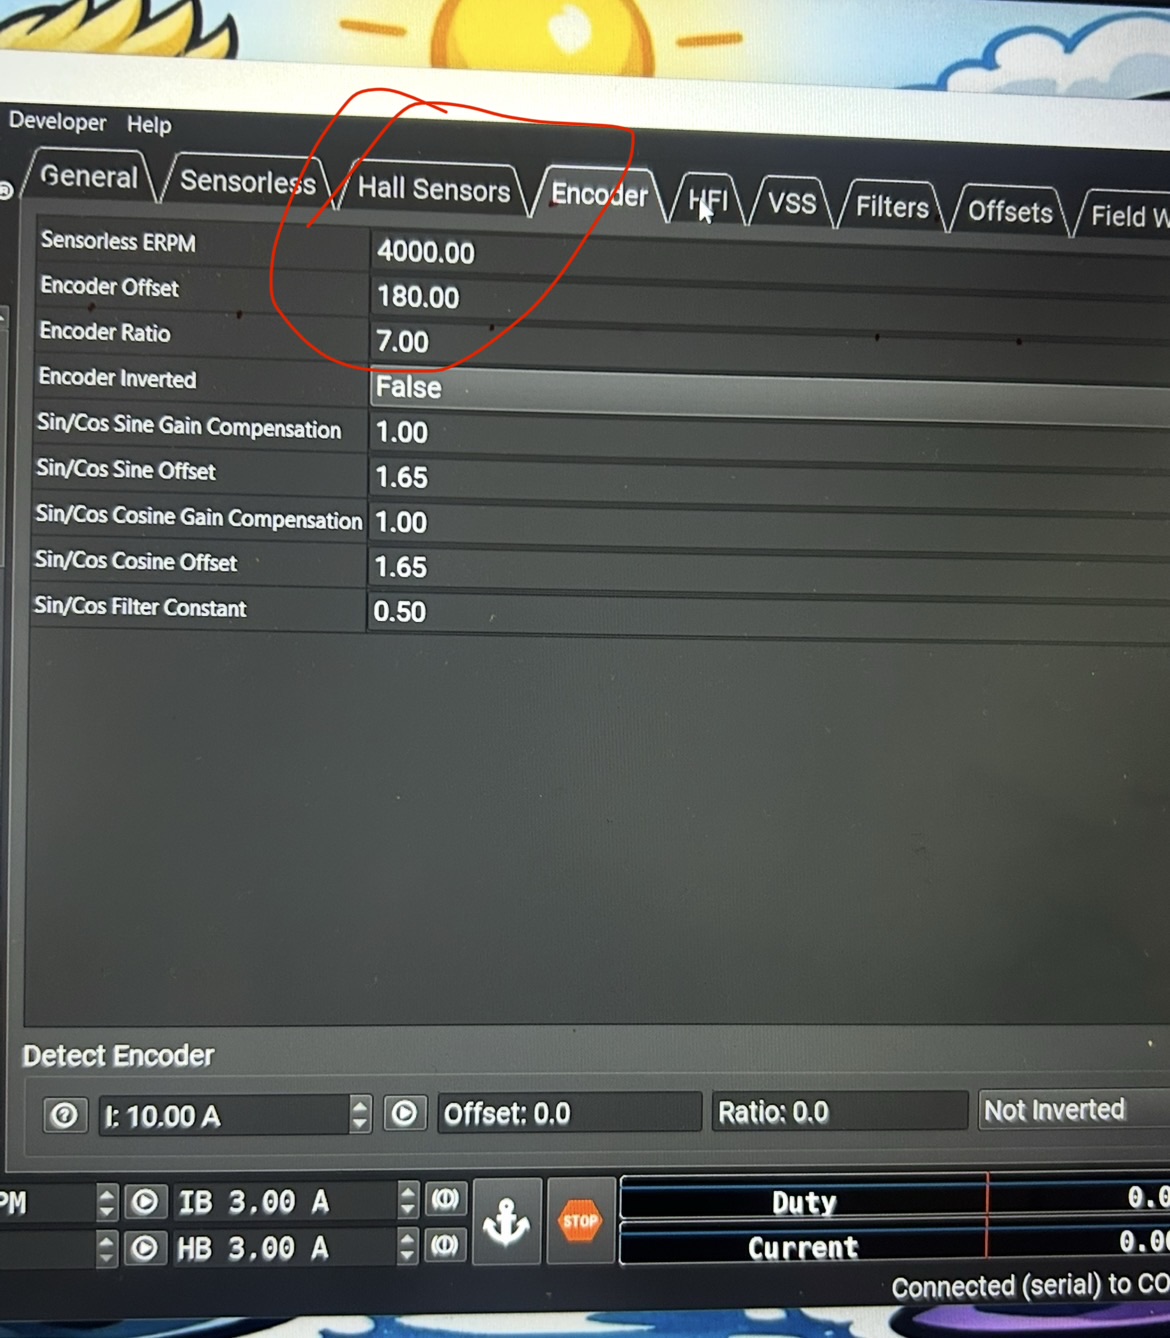Click the detect current field I: 10.00 A
1170x1338 pixels.
click(224, 1115)
